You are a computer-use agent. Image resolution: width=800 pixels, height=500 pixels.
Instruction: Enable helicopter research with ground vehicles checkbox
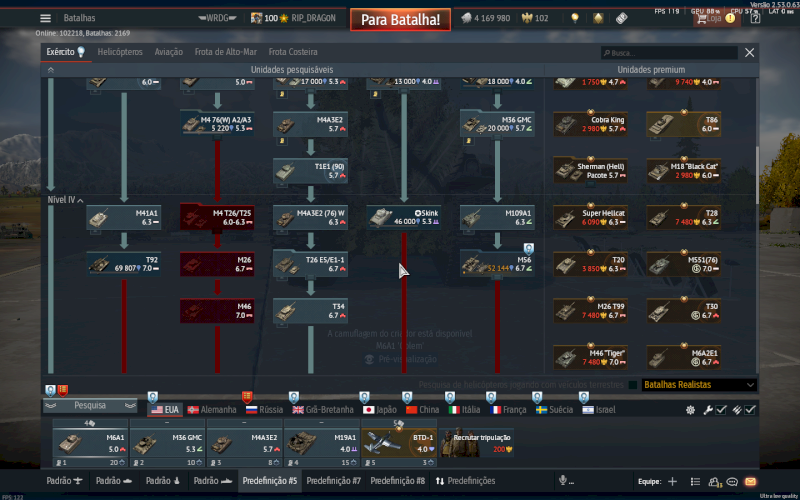(x=632, y=385)
